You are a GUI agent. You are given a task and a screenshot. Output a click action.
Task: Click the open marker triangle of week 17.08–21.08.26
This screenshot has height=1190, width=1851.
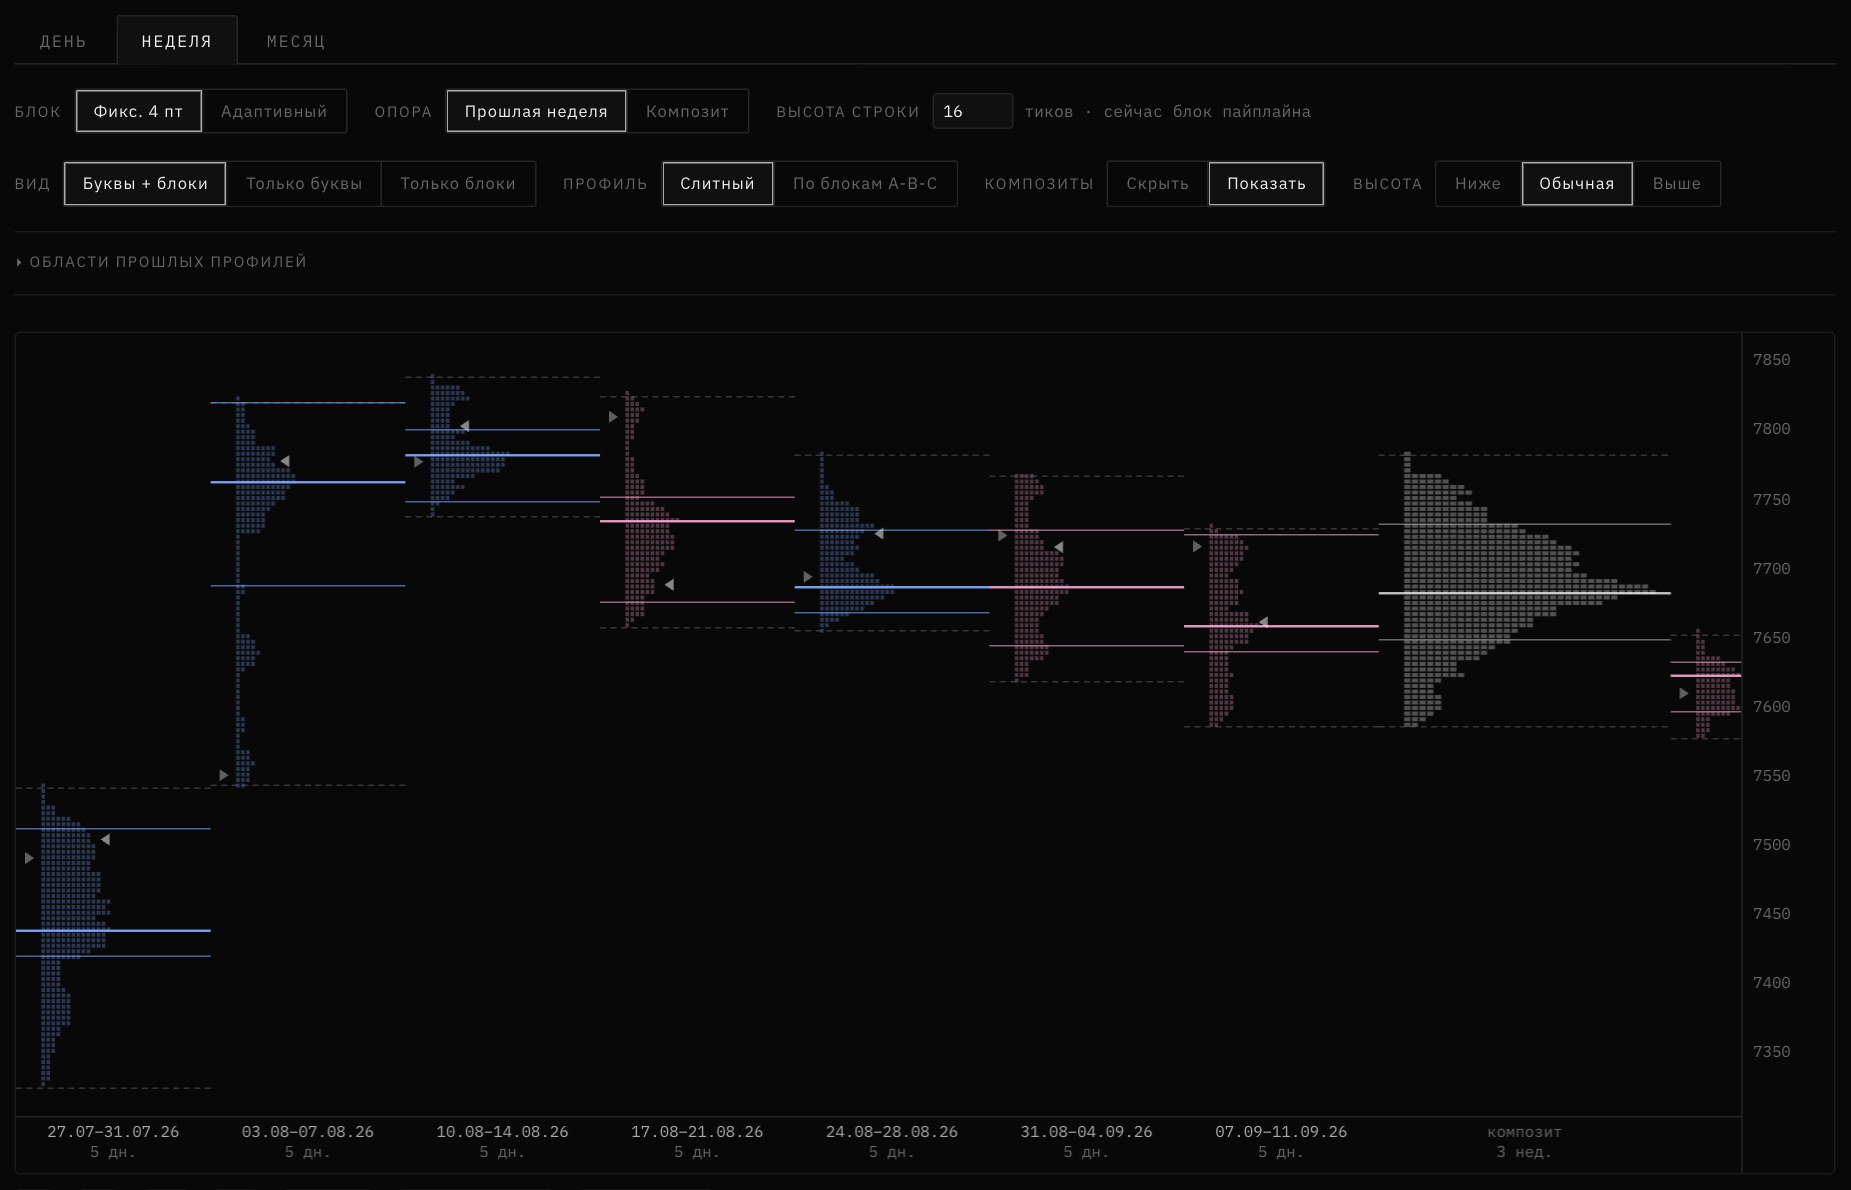pos(613,417)
